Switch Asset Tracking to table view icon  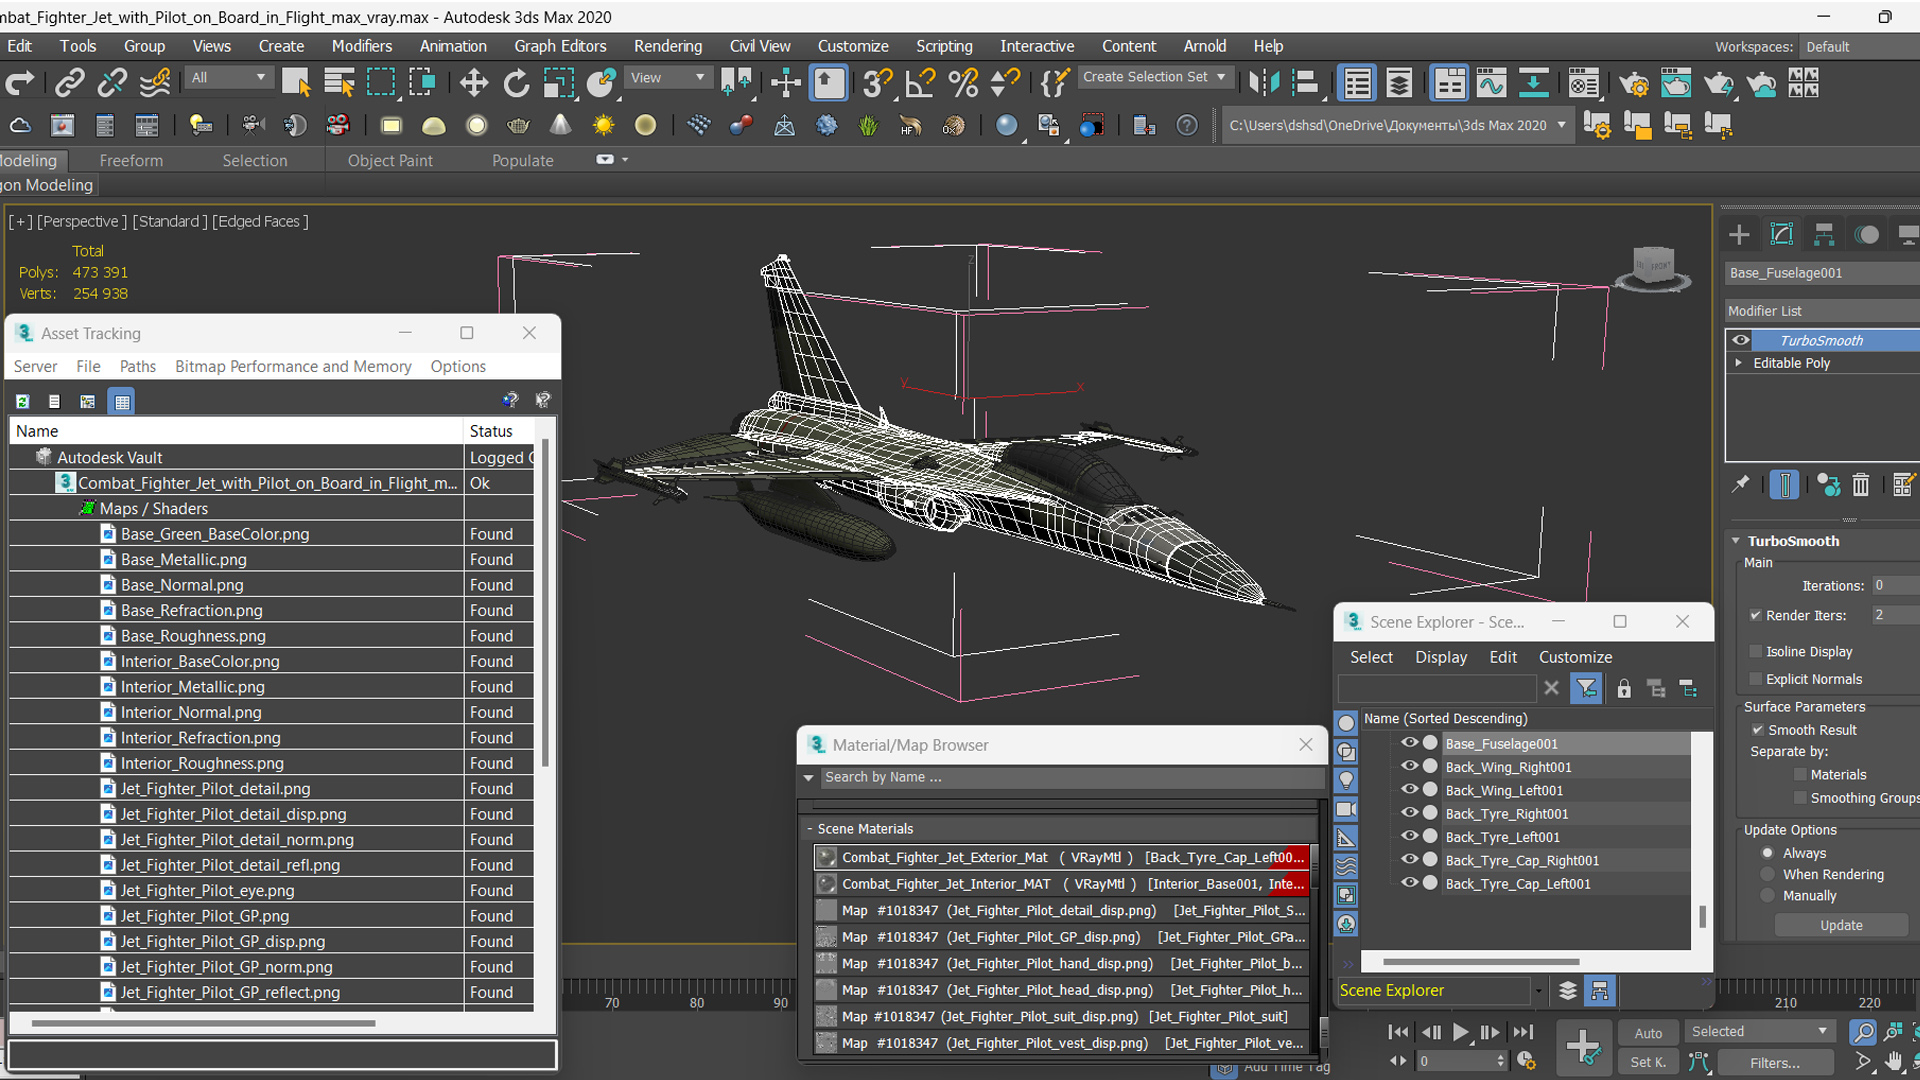pyautogui.click(x=122, y=401)
